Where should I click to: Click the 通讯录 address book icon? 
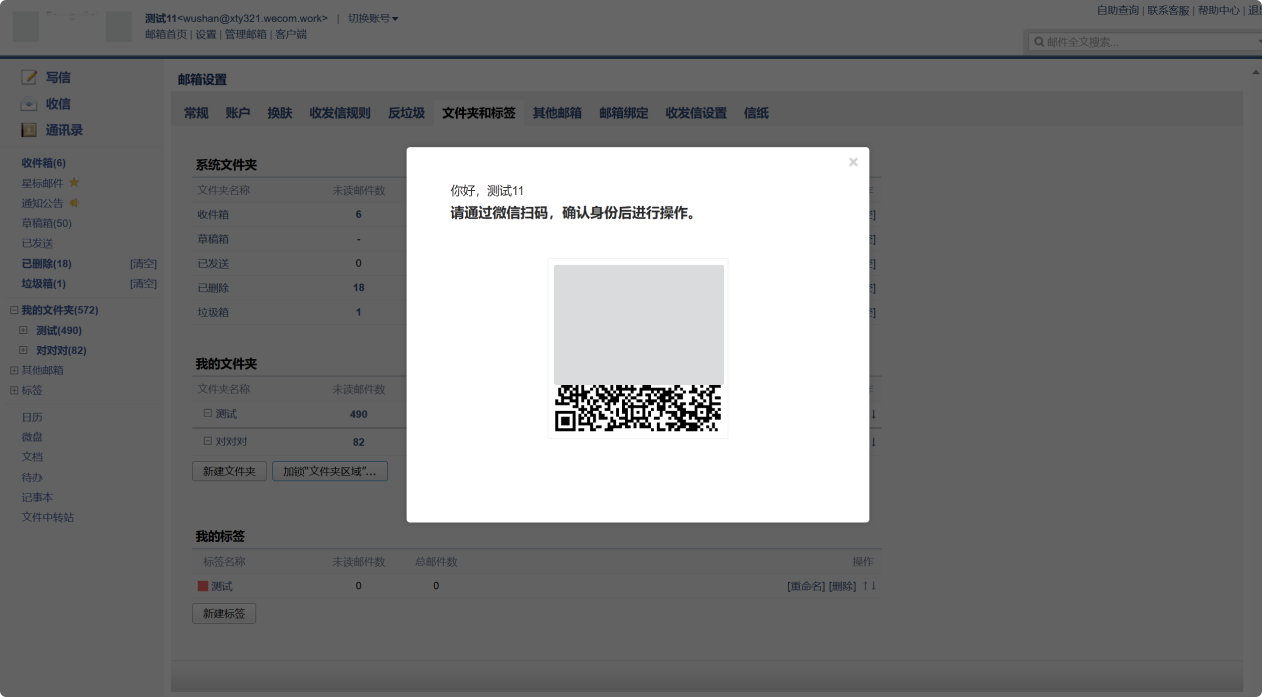point(29,130)
